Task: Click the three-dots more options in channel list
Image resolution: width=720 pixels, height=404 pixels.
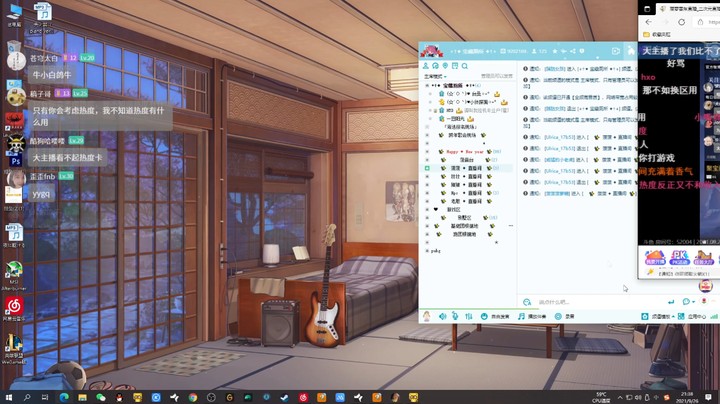Action: click(x=511, y=226)
